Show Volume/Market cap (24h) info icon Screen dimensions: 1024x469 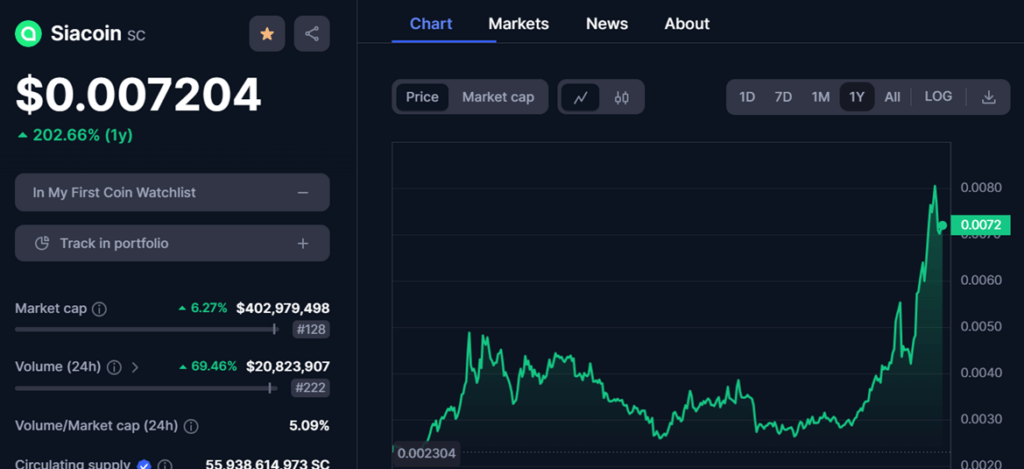[191, 427]
